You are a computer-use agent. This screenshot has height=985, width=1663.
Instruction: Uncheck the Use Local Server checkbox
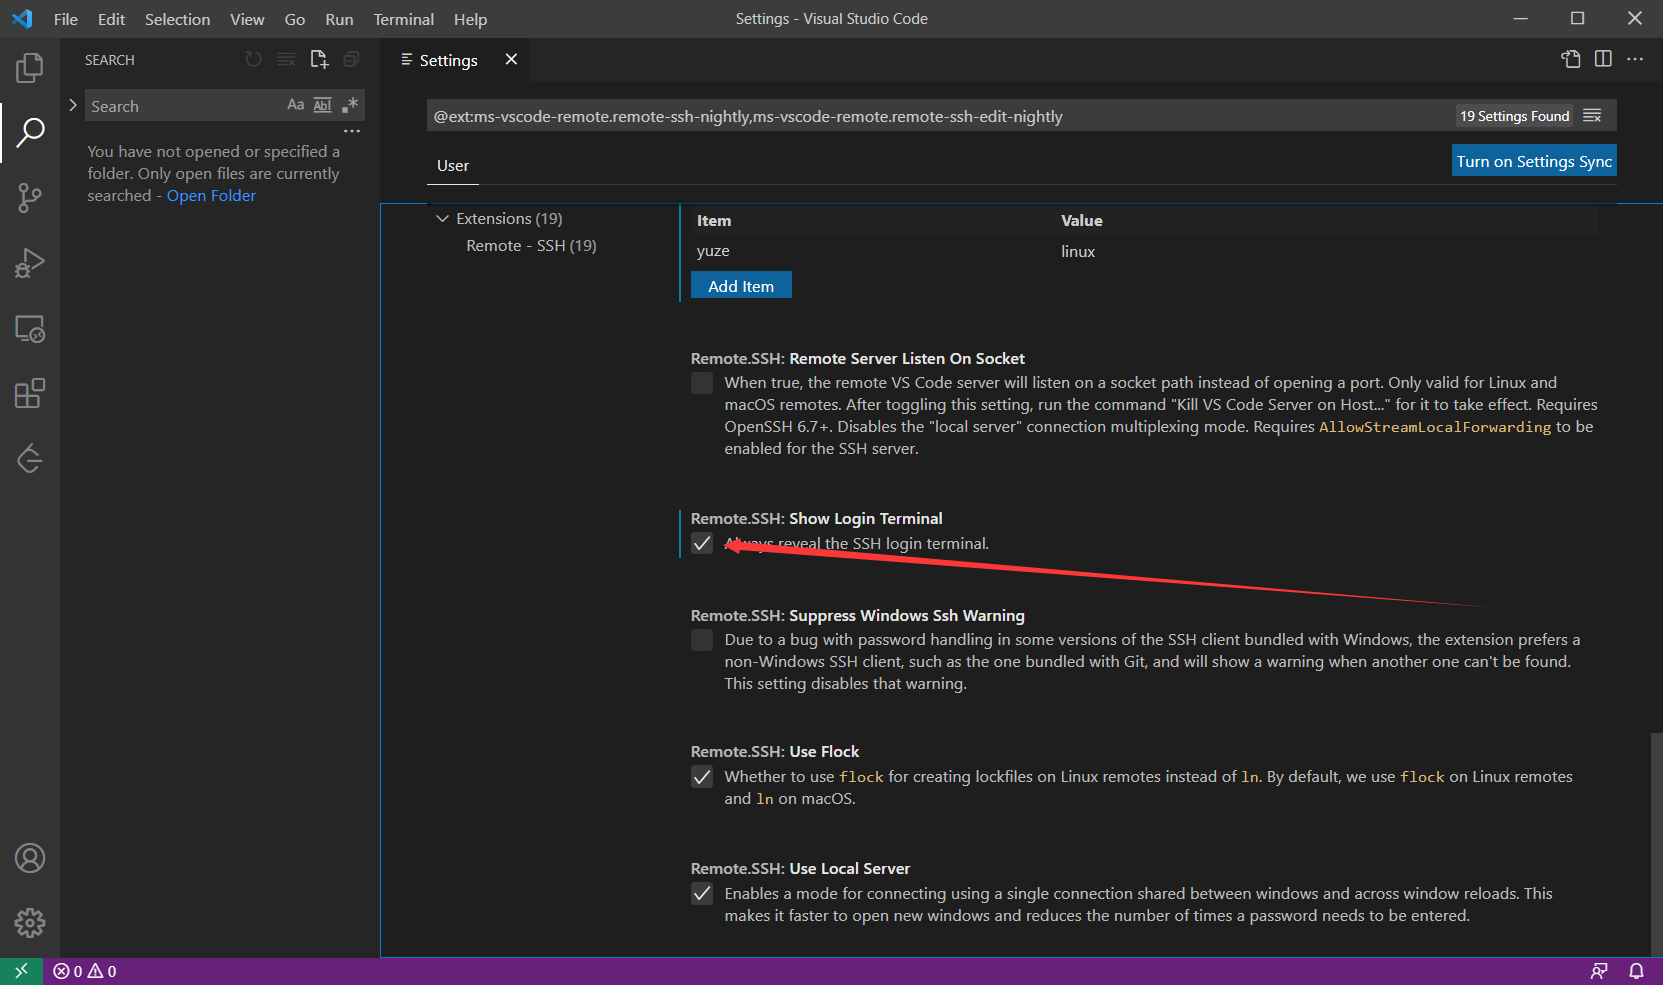[702, 894]
